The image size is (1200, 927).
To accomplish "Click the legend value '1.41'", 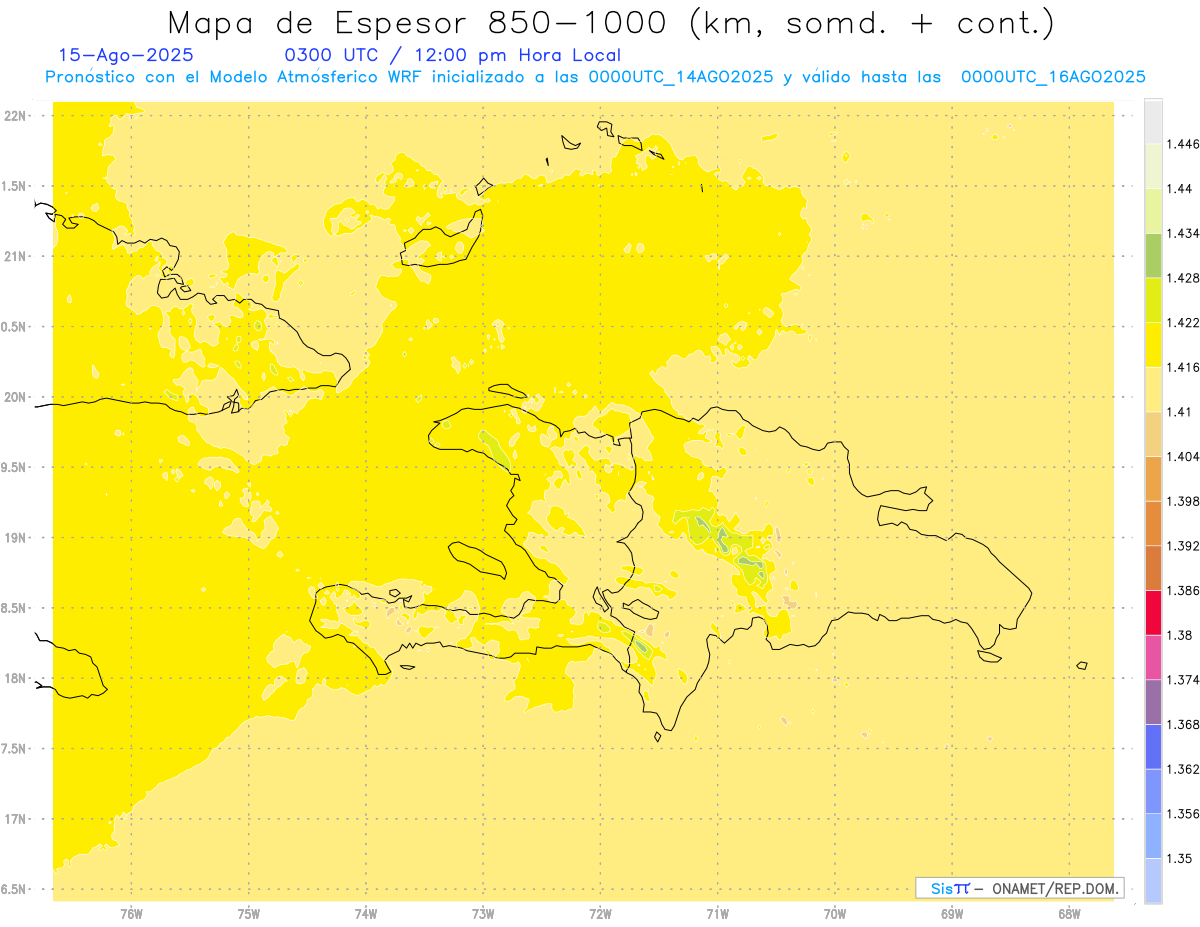I will pyautogui.click(x=1178, y=412).
